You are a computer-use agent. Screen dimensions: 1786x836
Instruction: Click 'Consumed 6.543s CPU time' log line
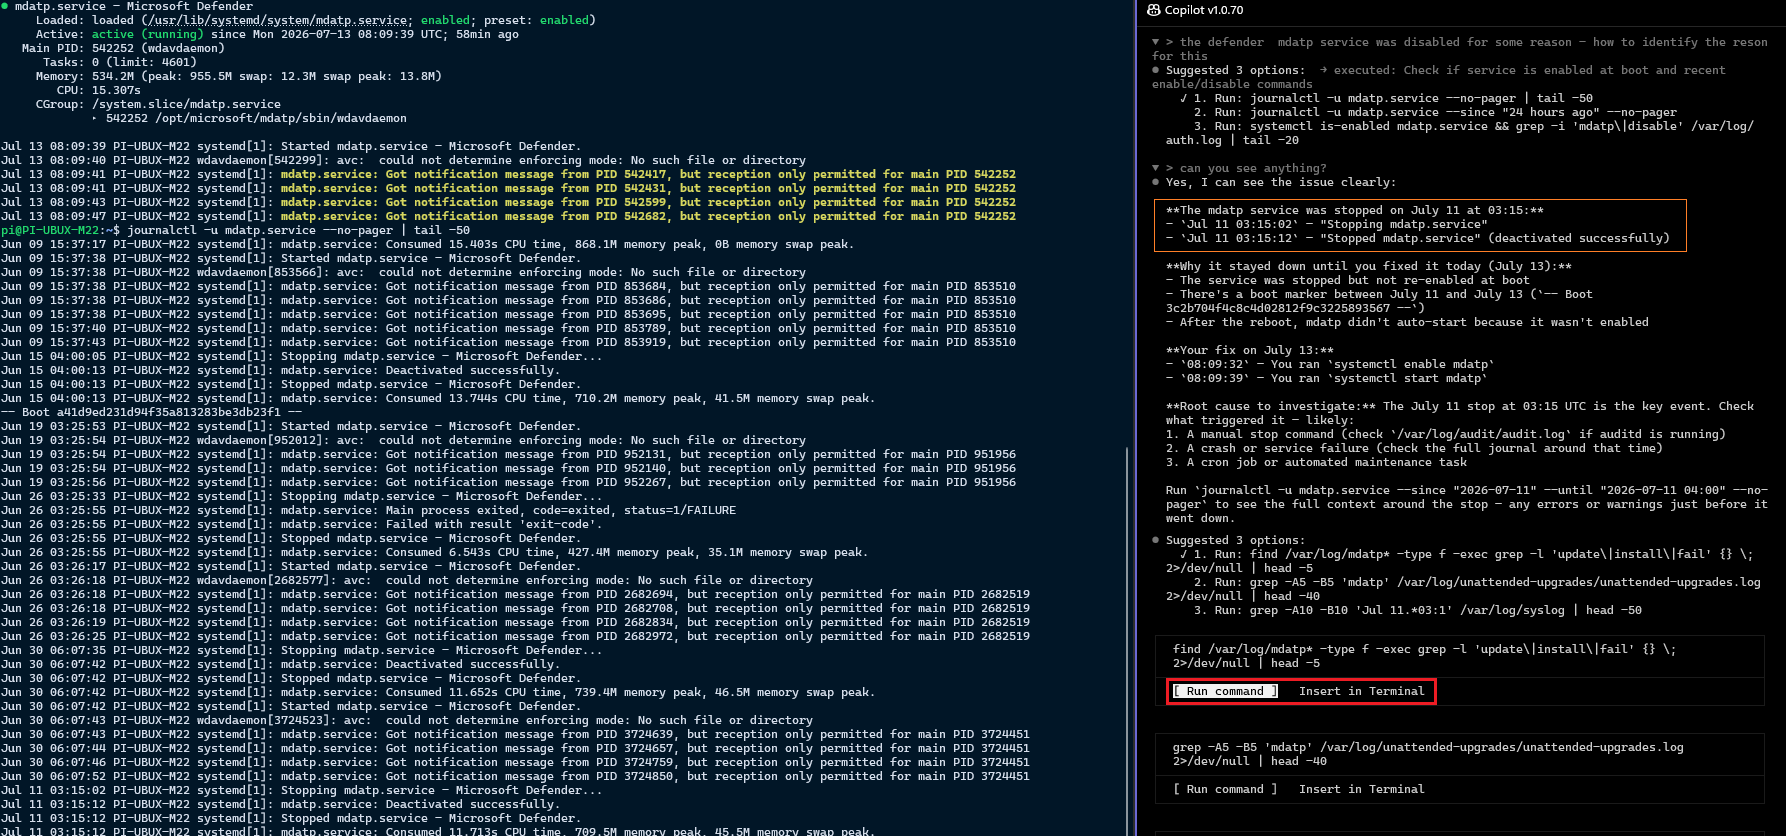click(434, 552)
